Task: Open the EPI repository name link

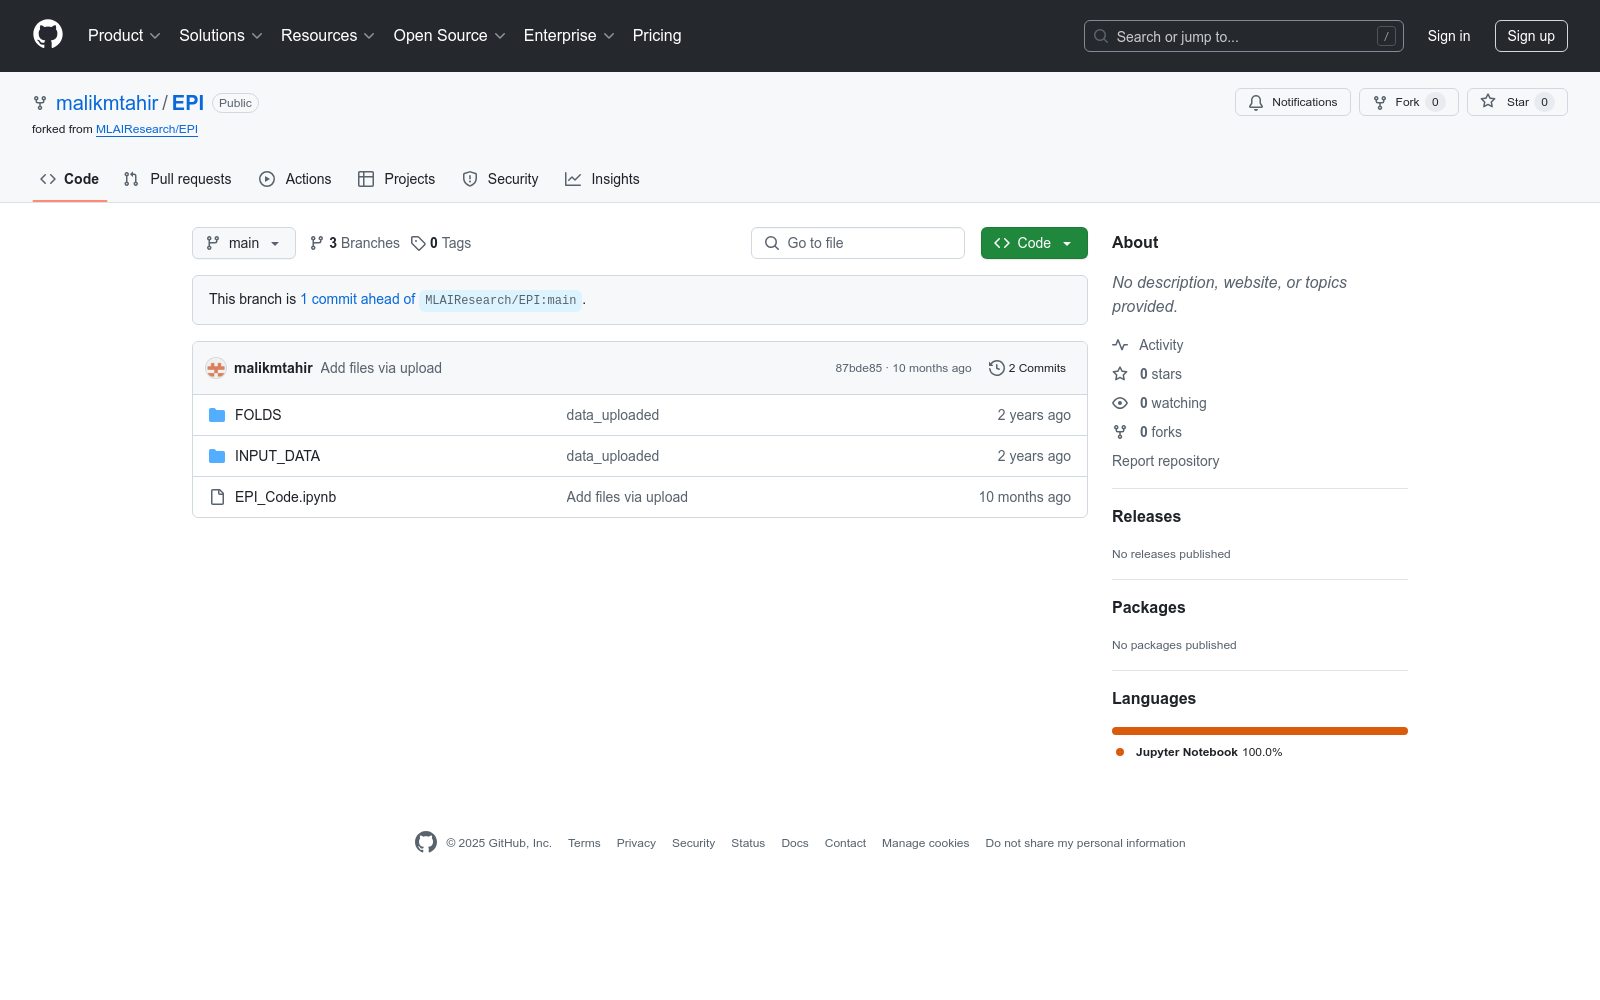Action: [188, 103]
